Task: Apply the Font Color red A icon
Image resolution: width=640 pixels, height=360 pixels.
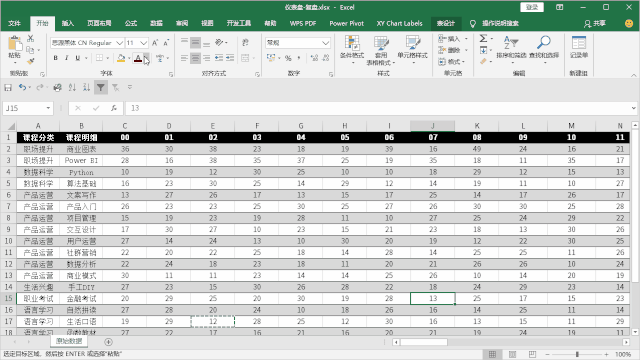Action: (x=138, y=58)
